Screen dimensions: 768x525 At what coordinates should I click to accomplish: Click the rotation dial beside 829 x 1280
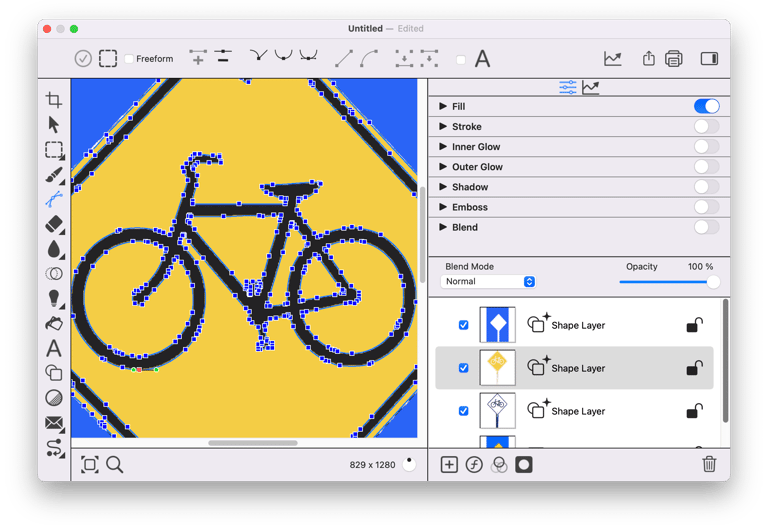tap(409, 464)
